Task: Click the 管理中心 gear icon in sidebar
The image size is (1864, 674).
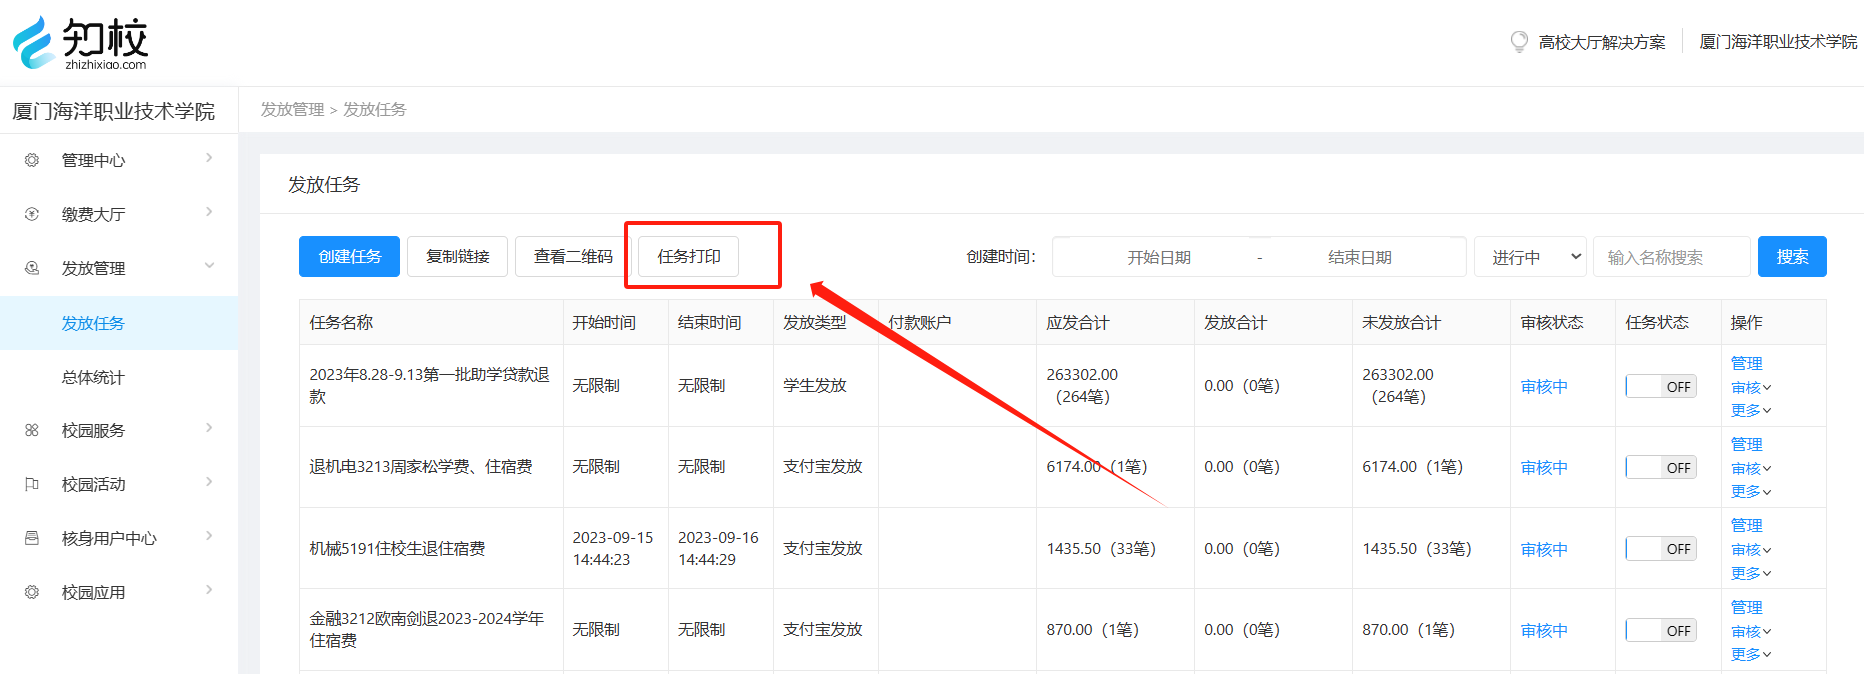Action: 32,160
